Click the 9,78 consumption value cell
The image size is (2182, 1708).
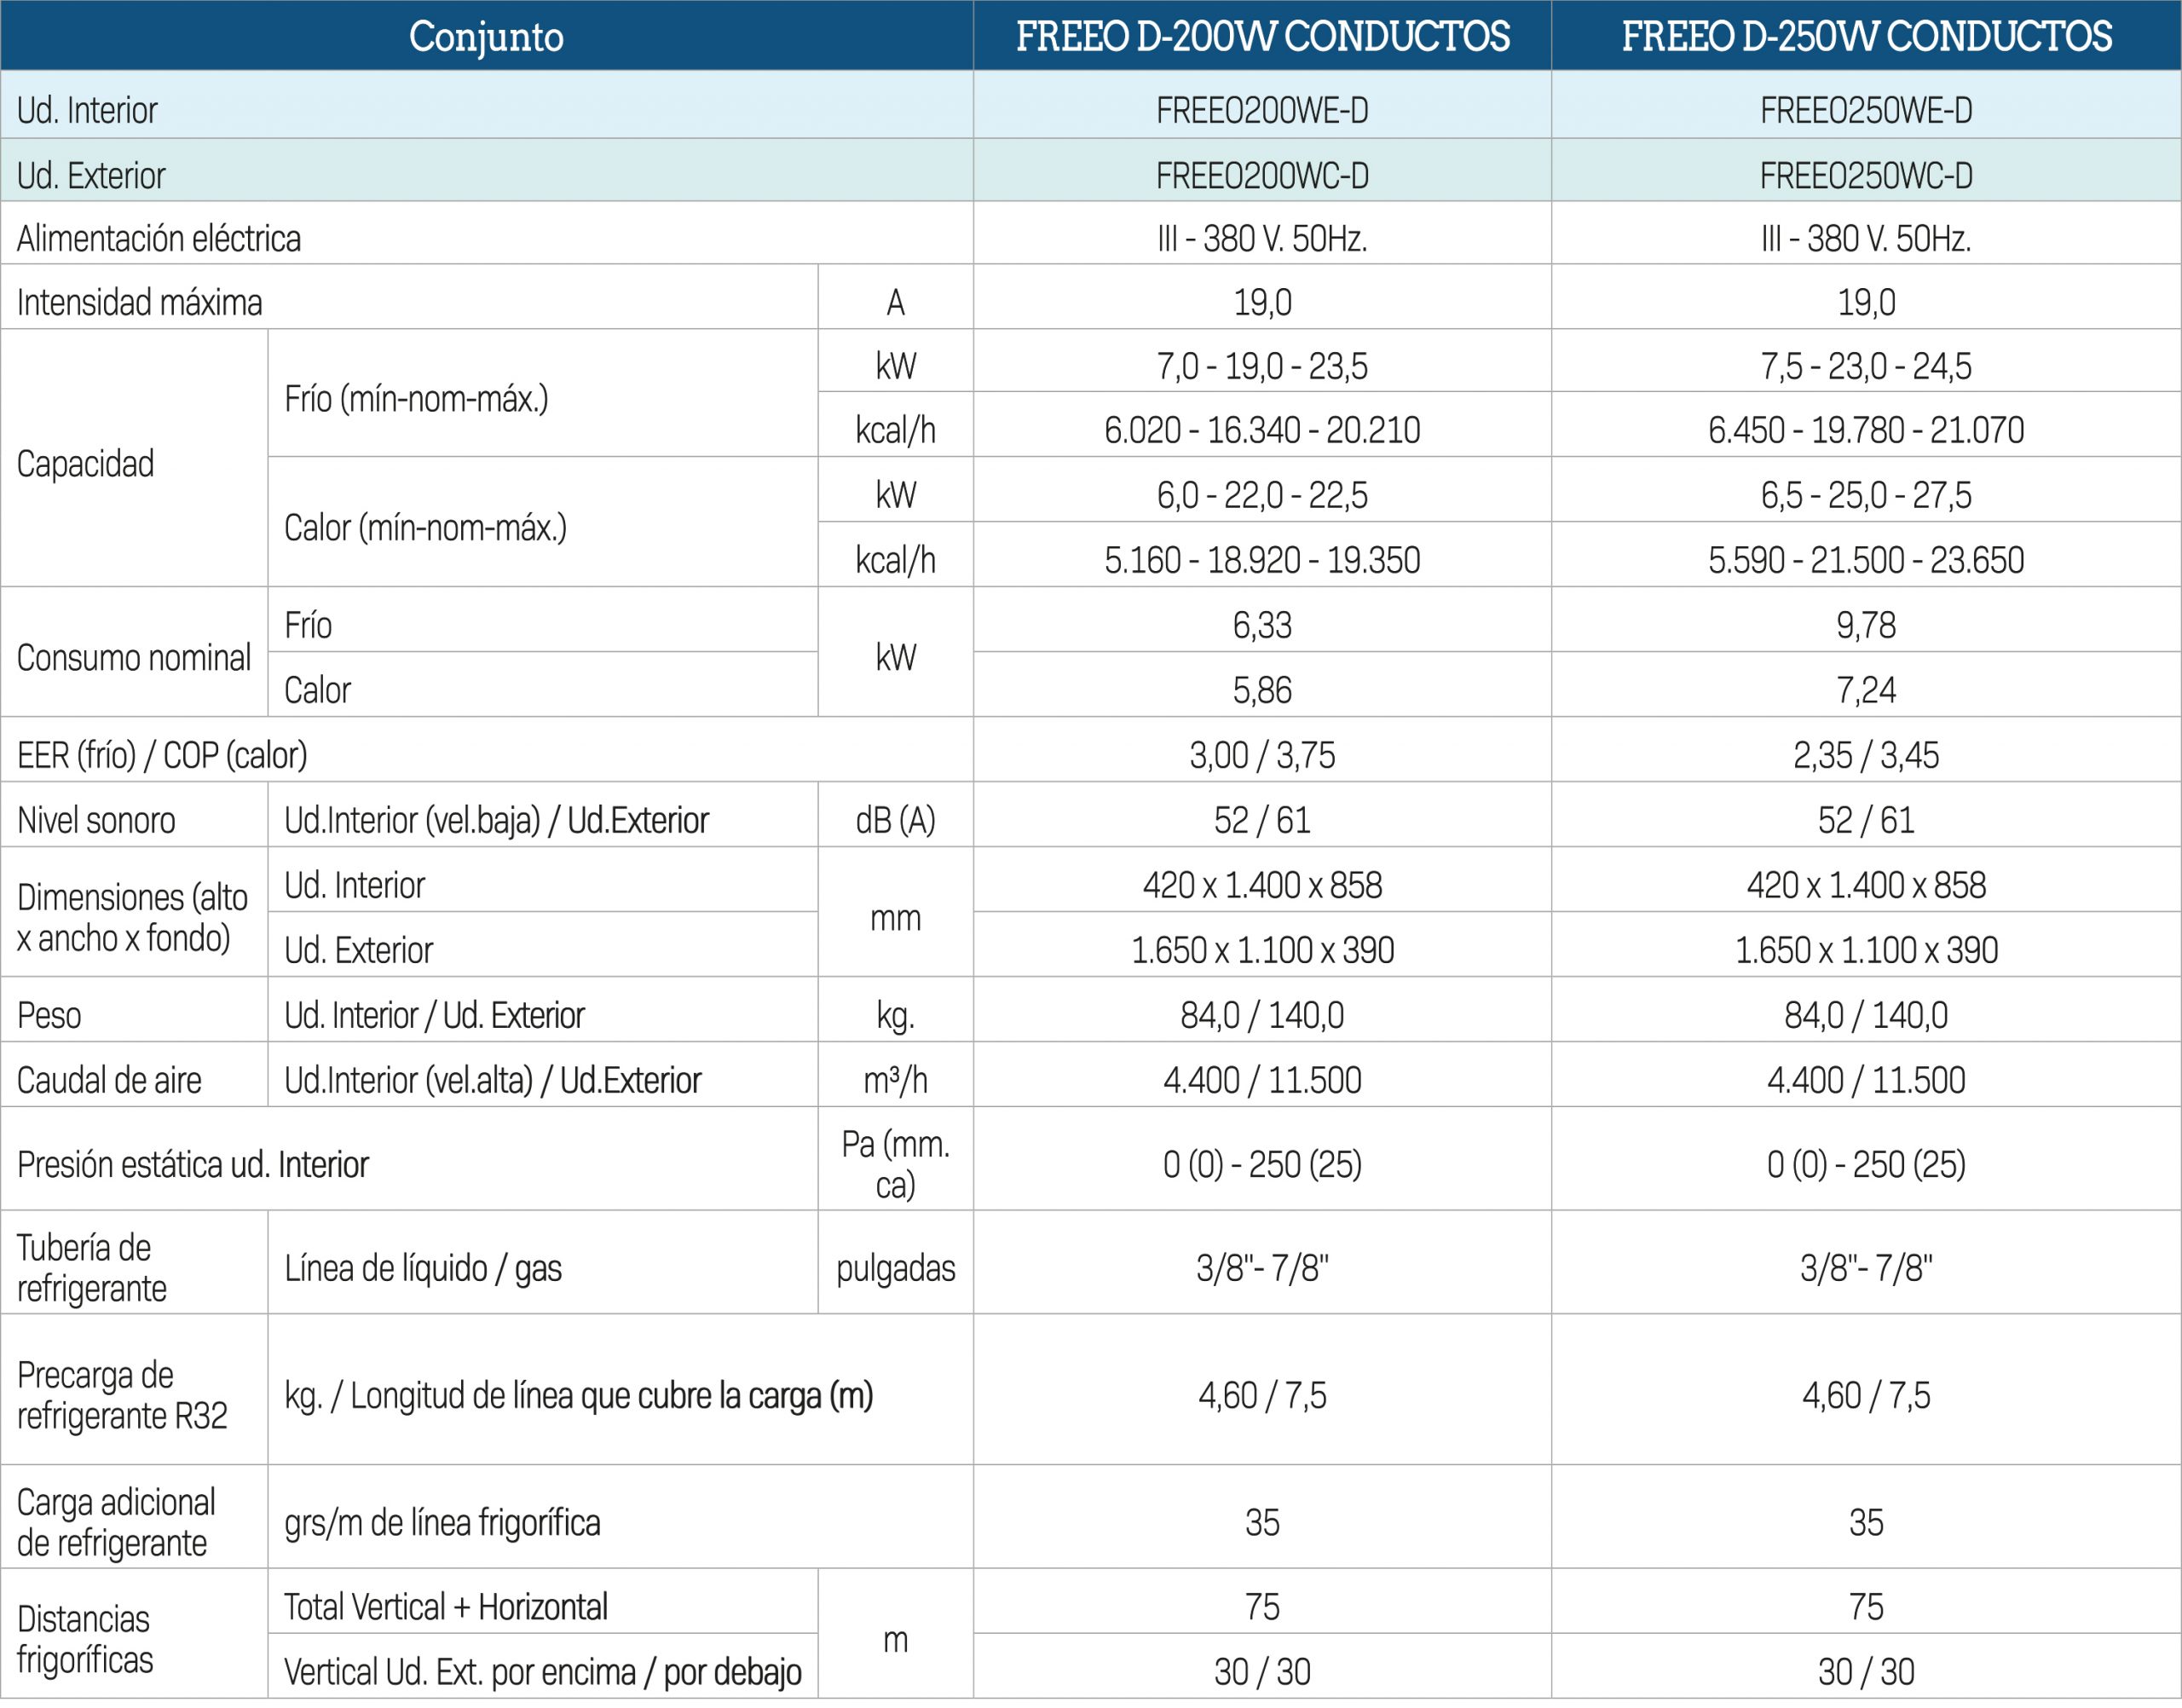[x=1866, y=626]
